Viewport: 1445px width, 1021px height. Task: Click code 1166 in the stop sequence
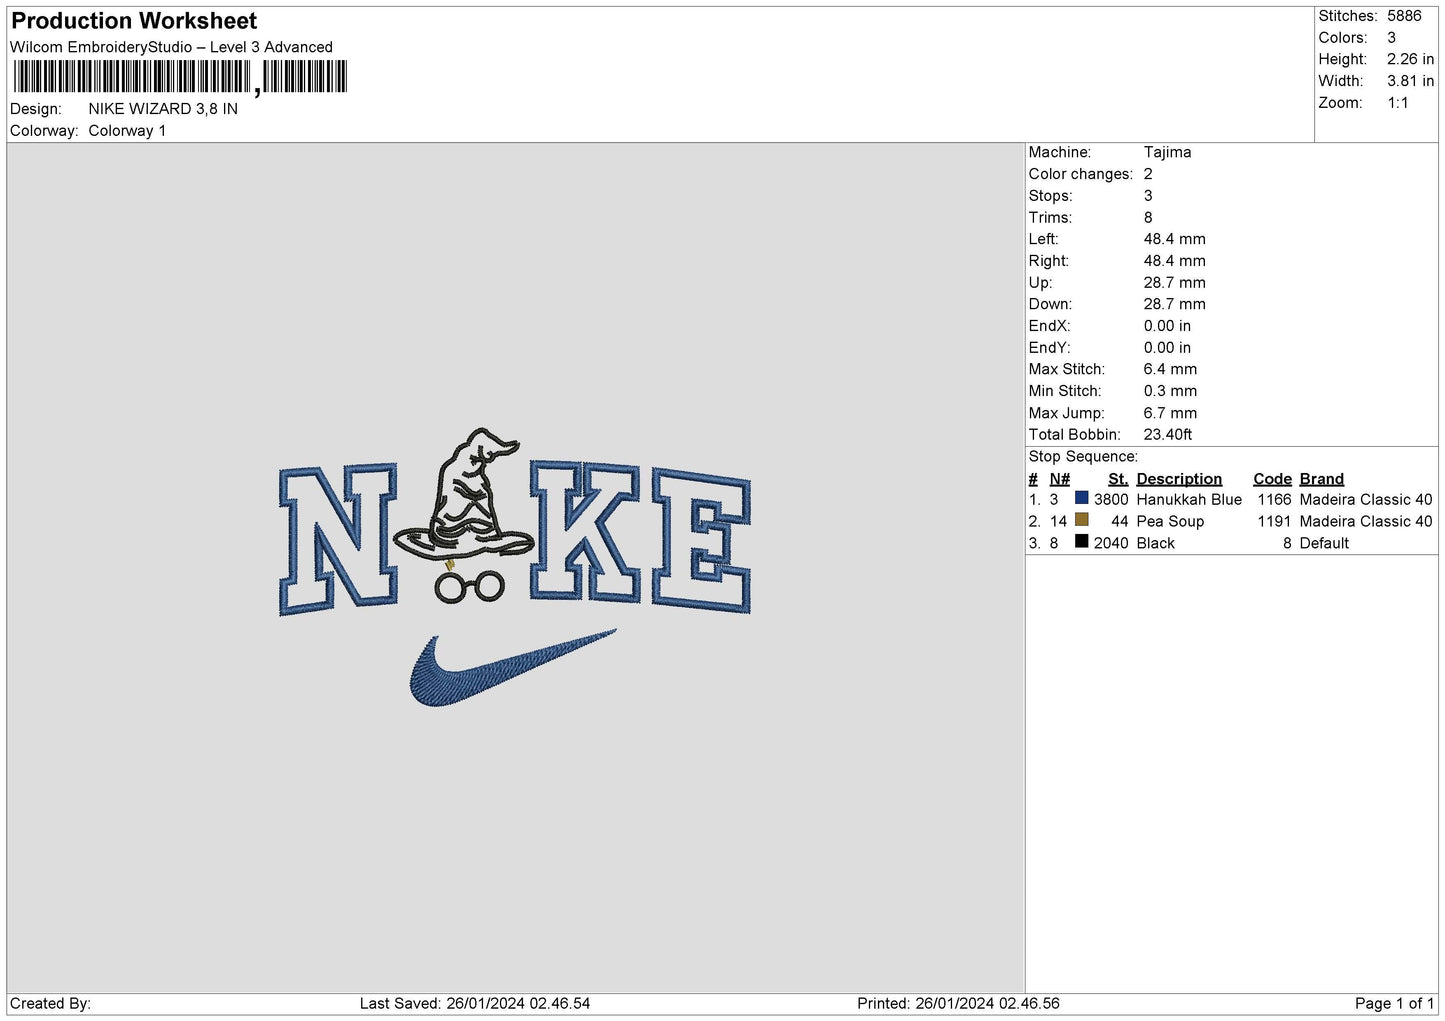tap(1275, 500)
